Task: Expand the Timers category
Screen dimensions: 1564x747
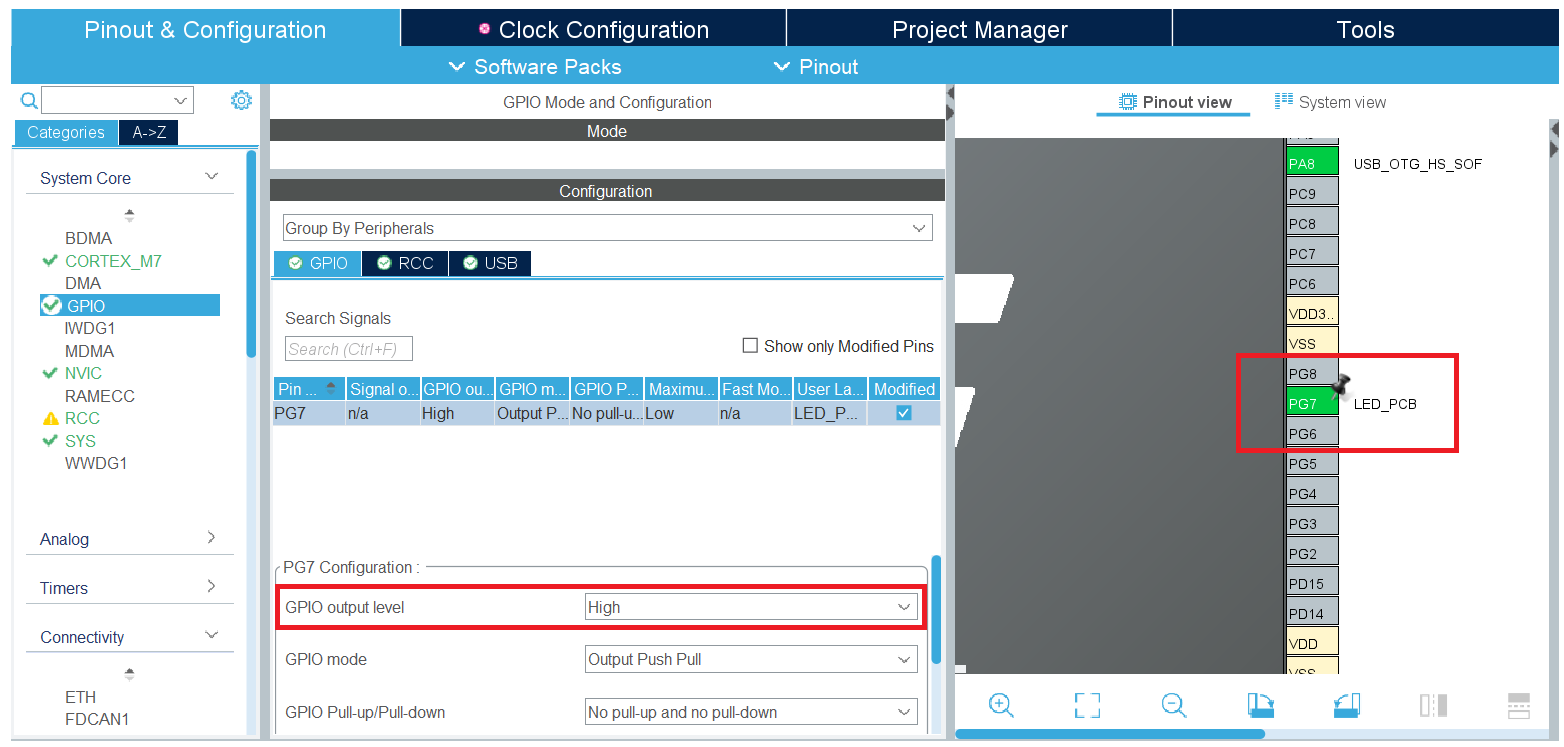Action: tap(129, 588)
